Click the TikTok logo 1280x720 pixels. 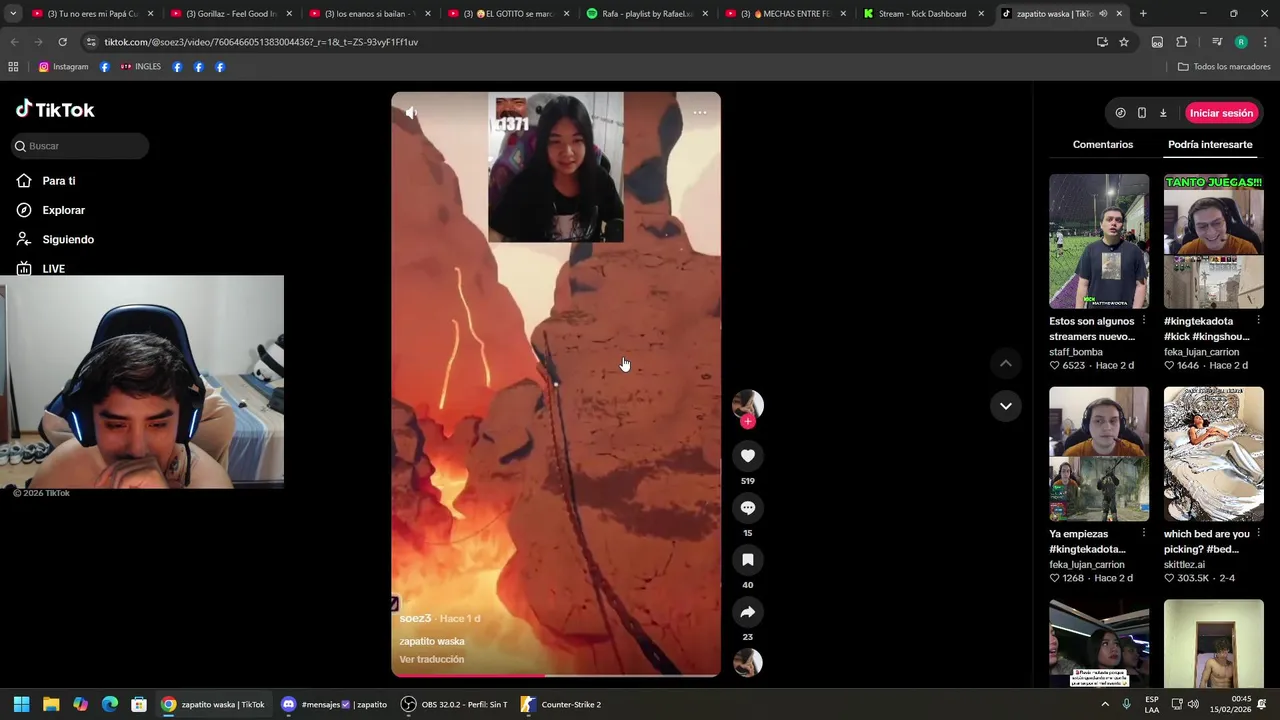coord(55,110)
